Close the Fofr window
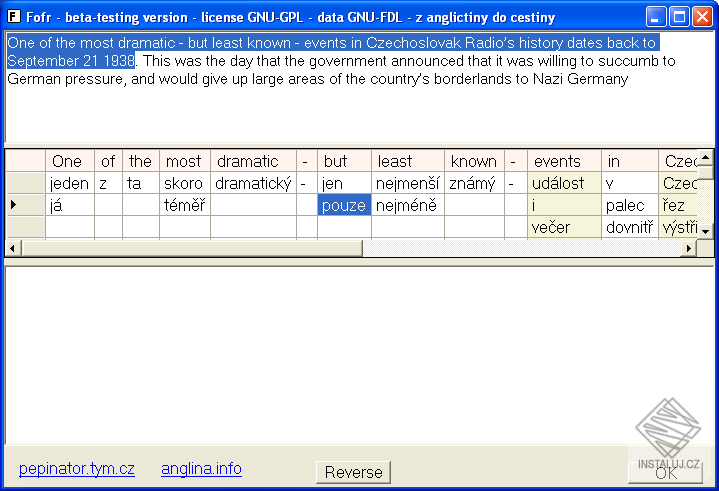Viewport: 719px width, 491px height. pos(702,17)
